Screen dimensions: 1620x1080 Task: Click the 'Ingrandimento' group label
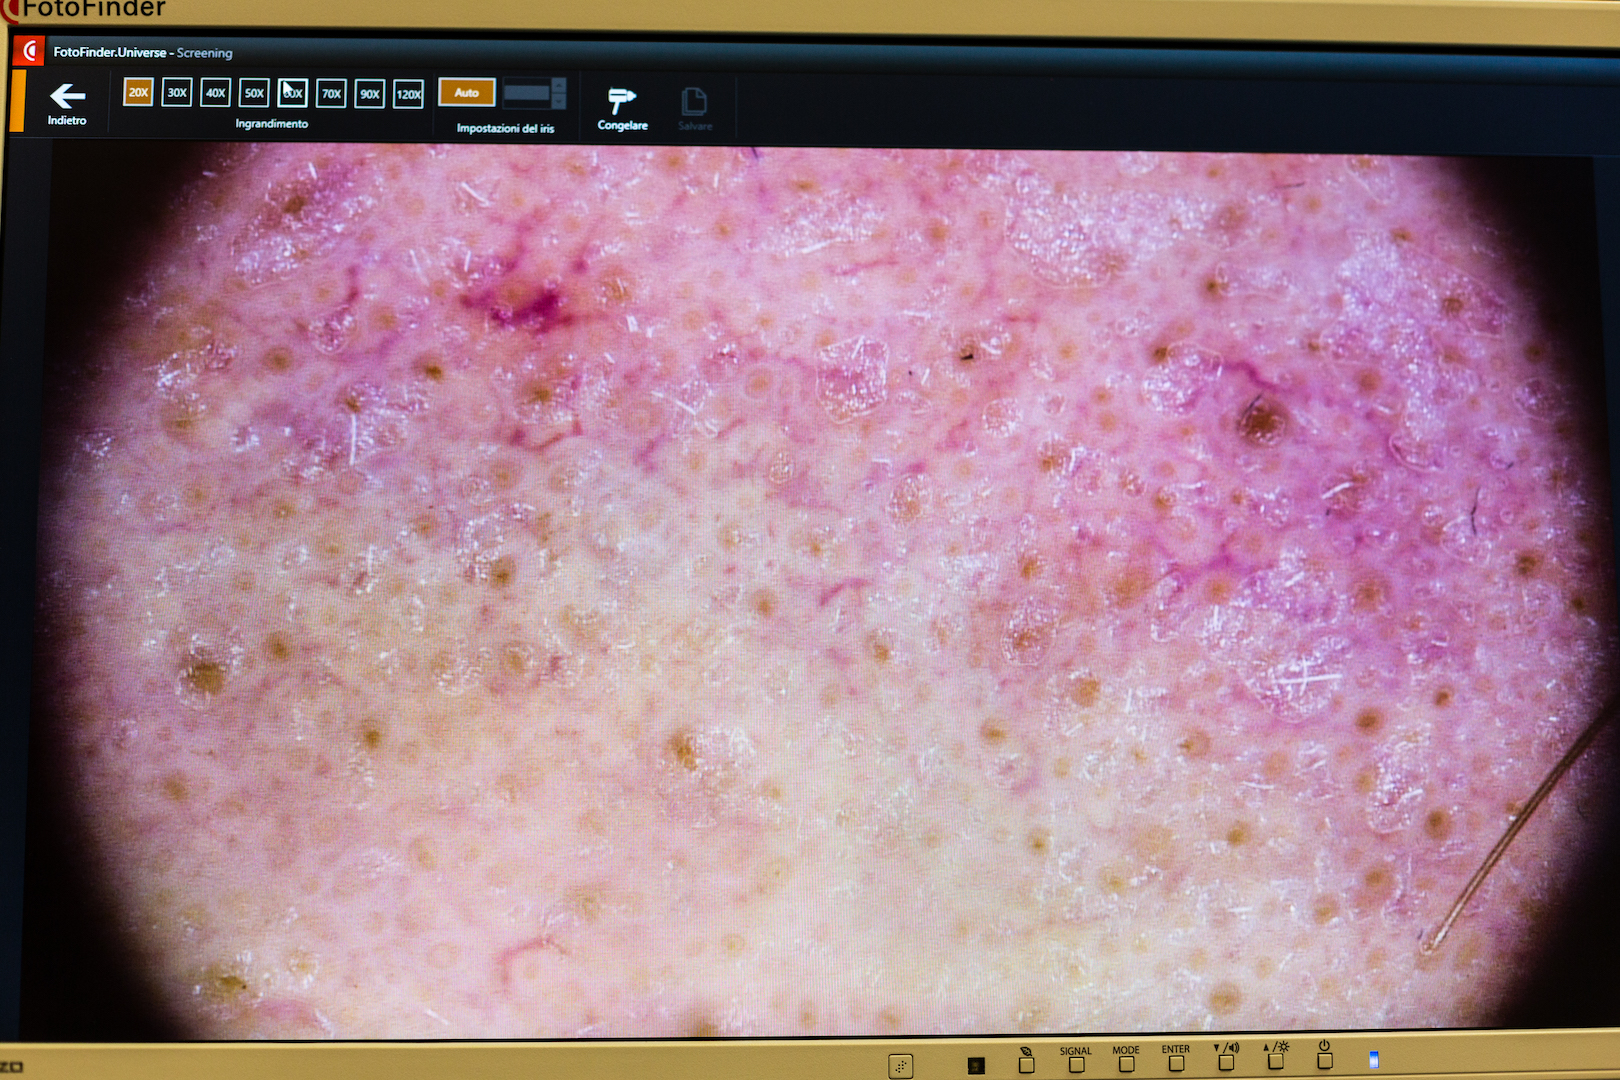(x=271, y=124)
